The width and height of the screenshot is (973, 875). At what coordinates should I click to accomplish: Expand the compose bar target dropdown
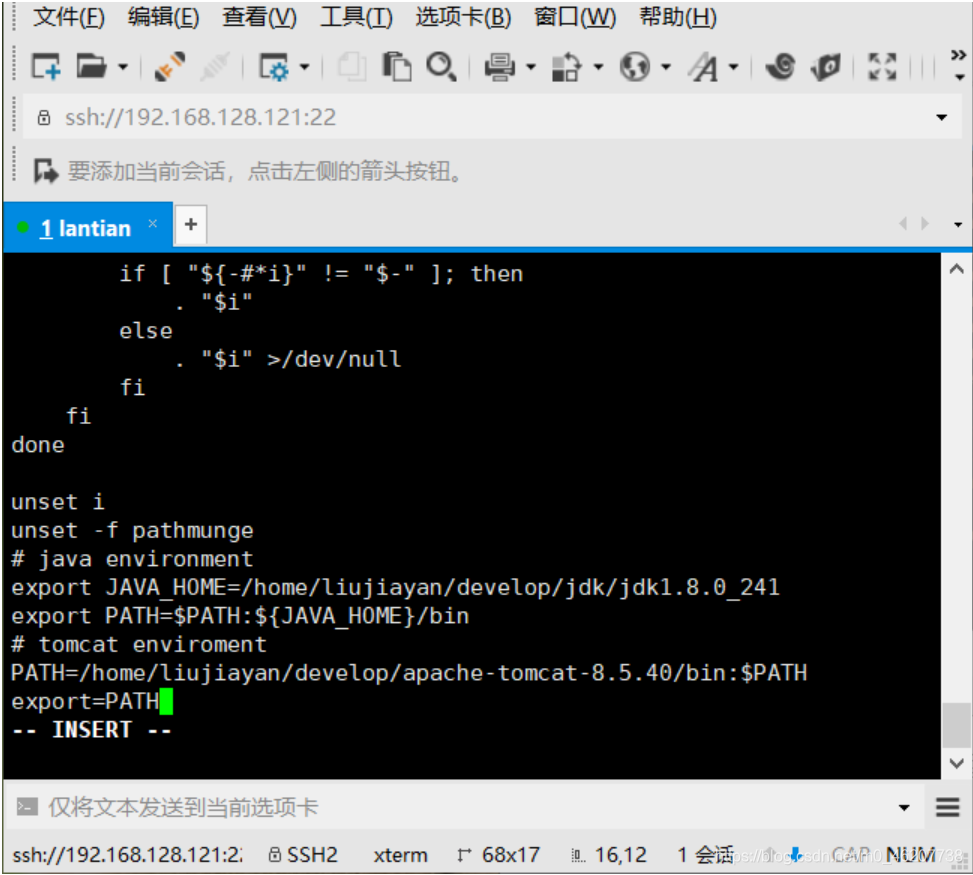pyautogui.click(x=904, y=807)
